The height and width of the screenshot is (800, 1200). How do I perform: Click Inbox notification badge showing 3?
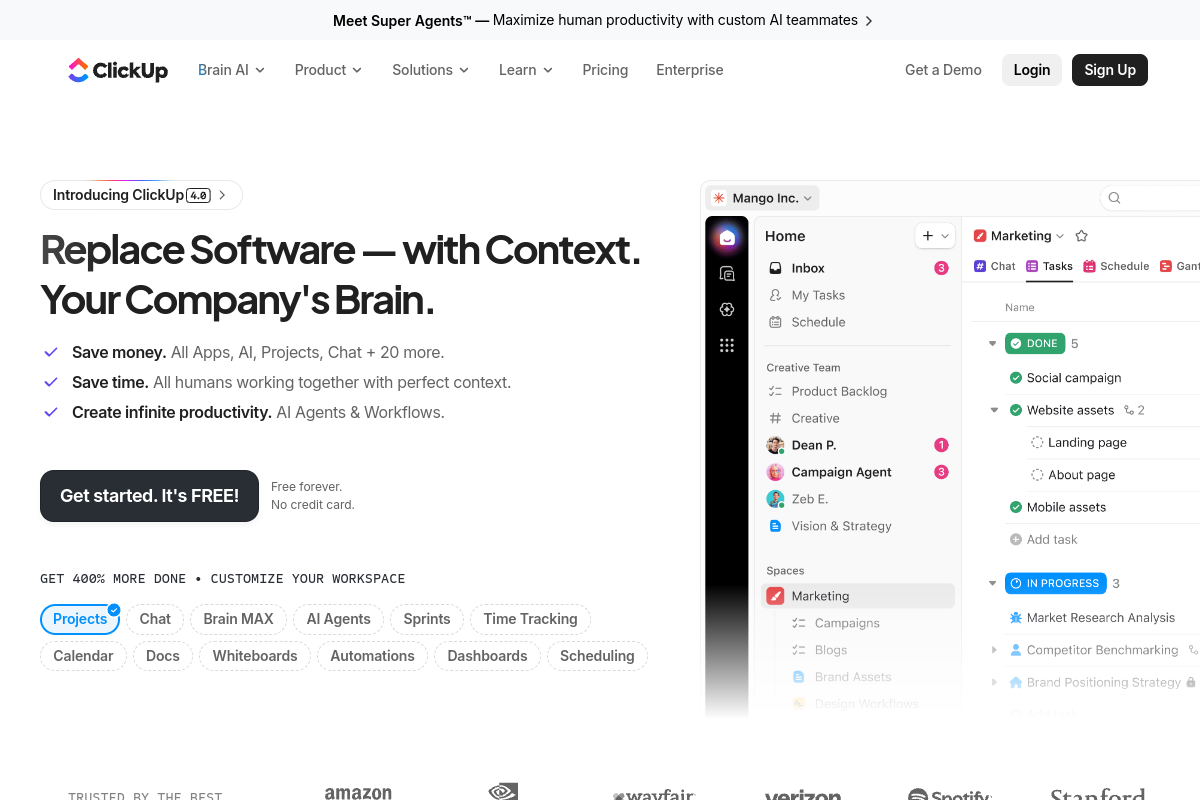(941, 268)
